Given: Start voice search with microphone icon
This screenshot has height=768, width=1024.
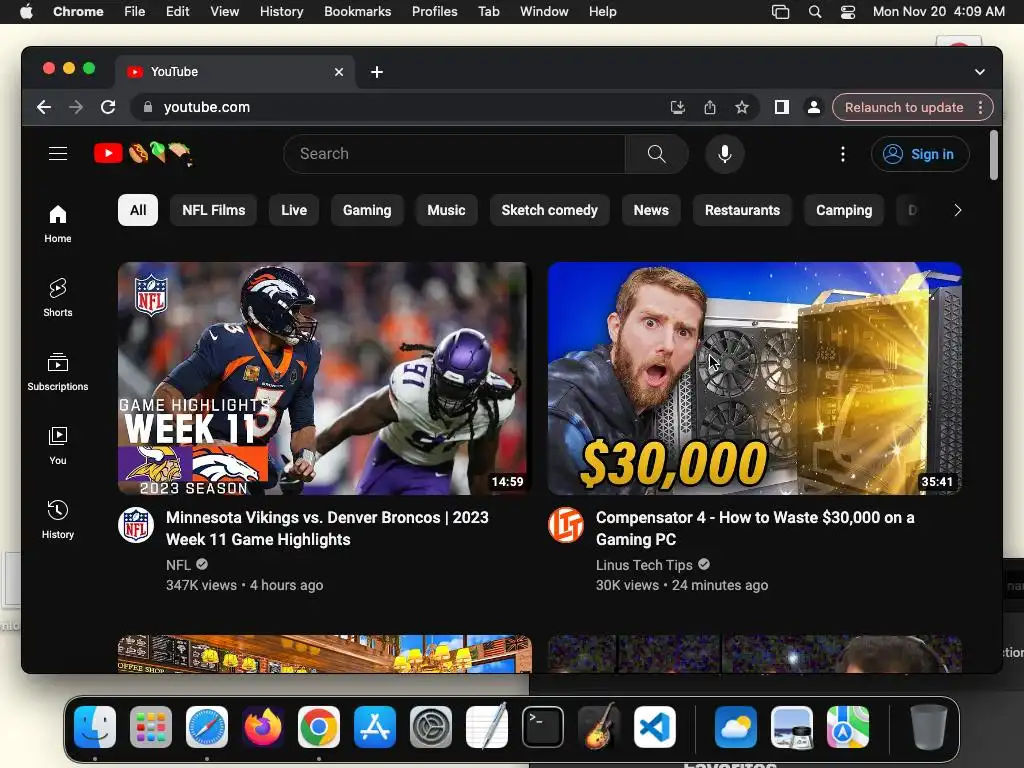Looking at the screenshot, I should [x=724, y=153].
